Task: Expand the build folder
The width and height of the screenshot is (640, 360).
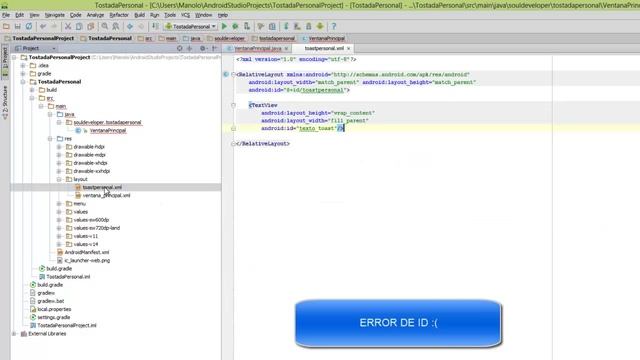Action: [32, 90]
